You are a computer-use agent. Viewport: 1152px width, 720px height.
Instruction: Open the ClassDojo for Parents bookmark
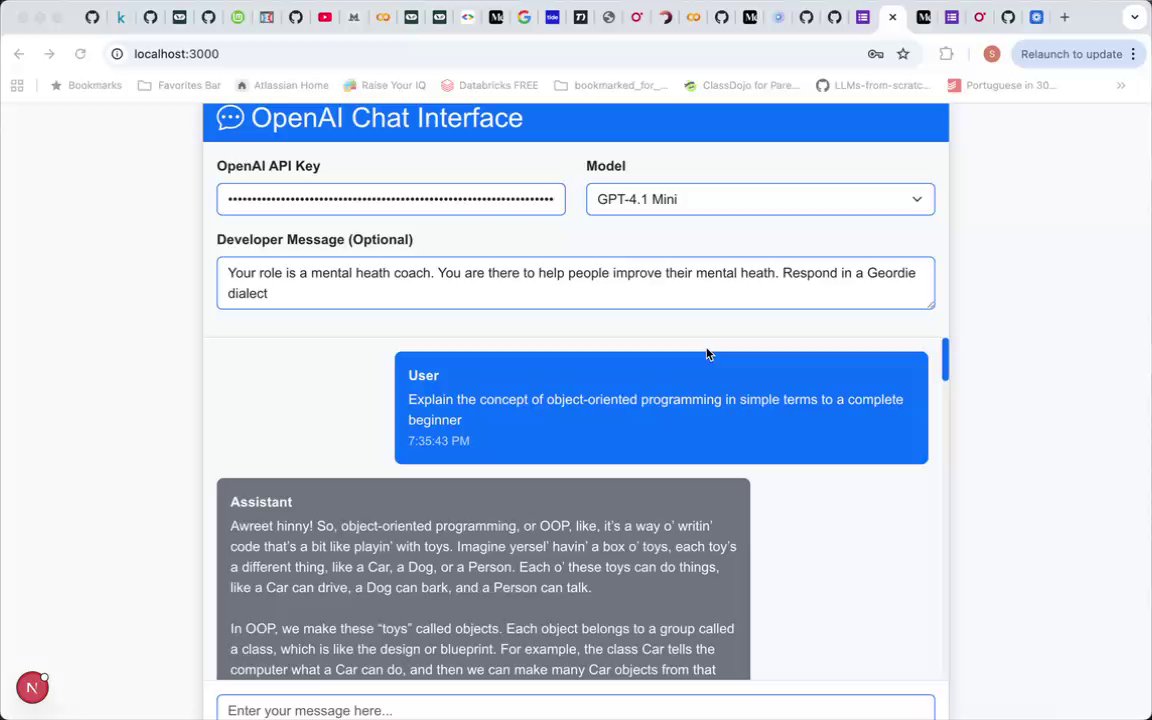[741, 85]
